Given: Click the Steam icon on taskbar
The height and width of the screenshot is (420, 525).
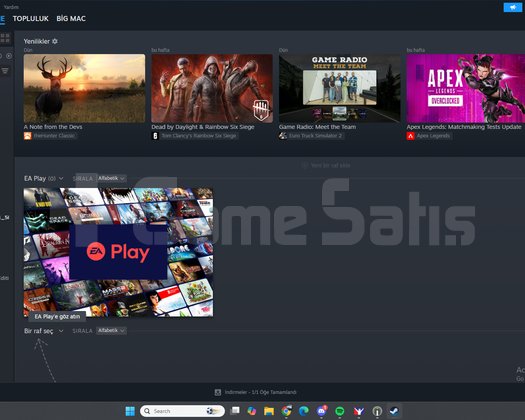Looking at the screenshot, I should tap(394, 411).
